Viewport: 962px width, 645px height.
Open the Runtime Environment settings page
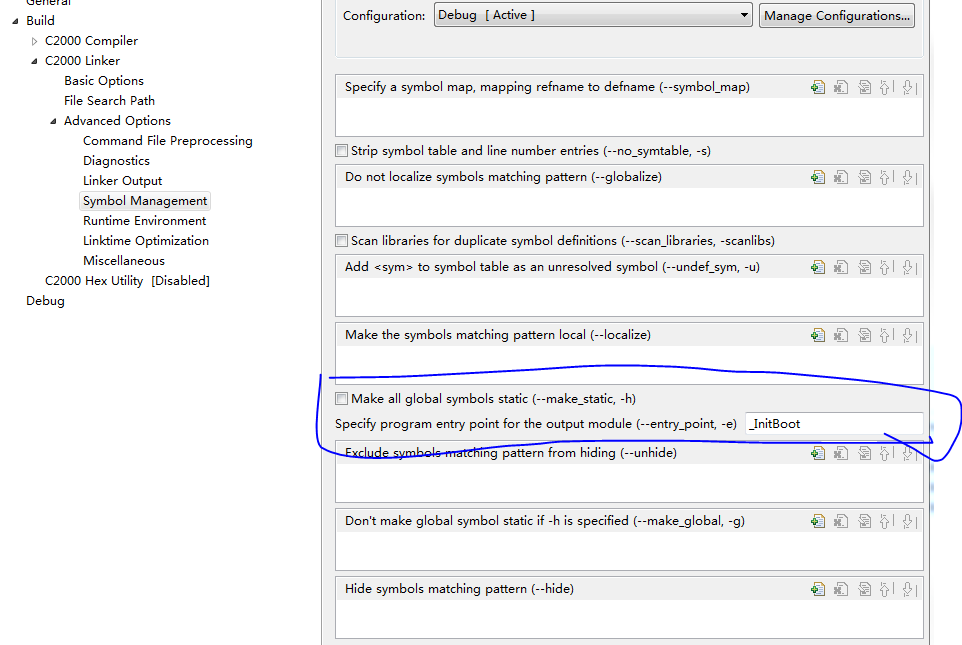pos(144,221)
